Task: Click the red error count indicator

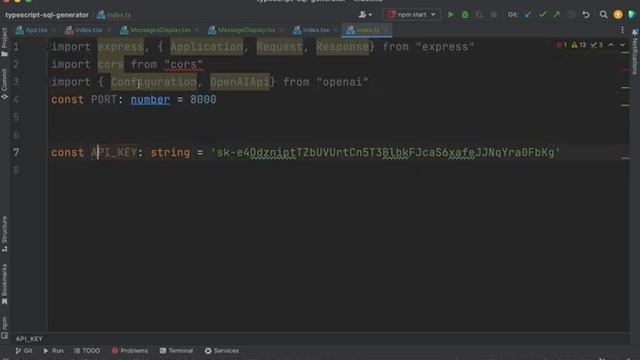Action: tap(562, 45)
